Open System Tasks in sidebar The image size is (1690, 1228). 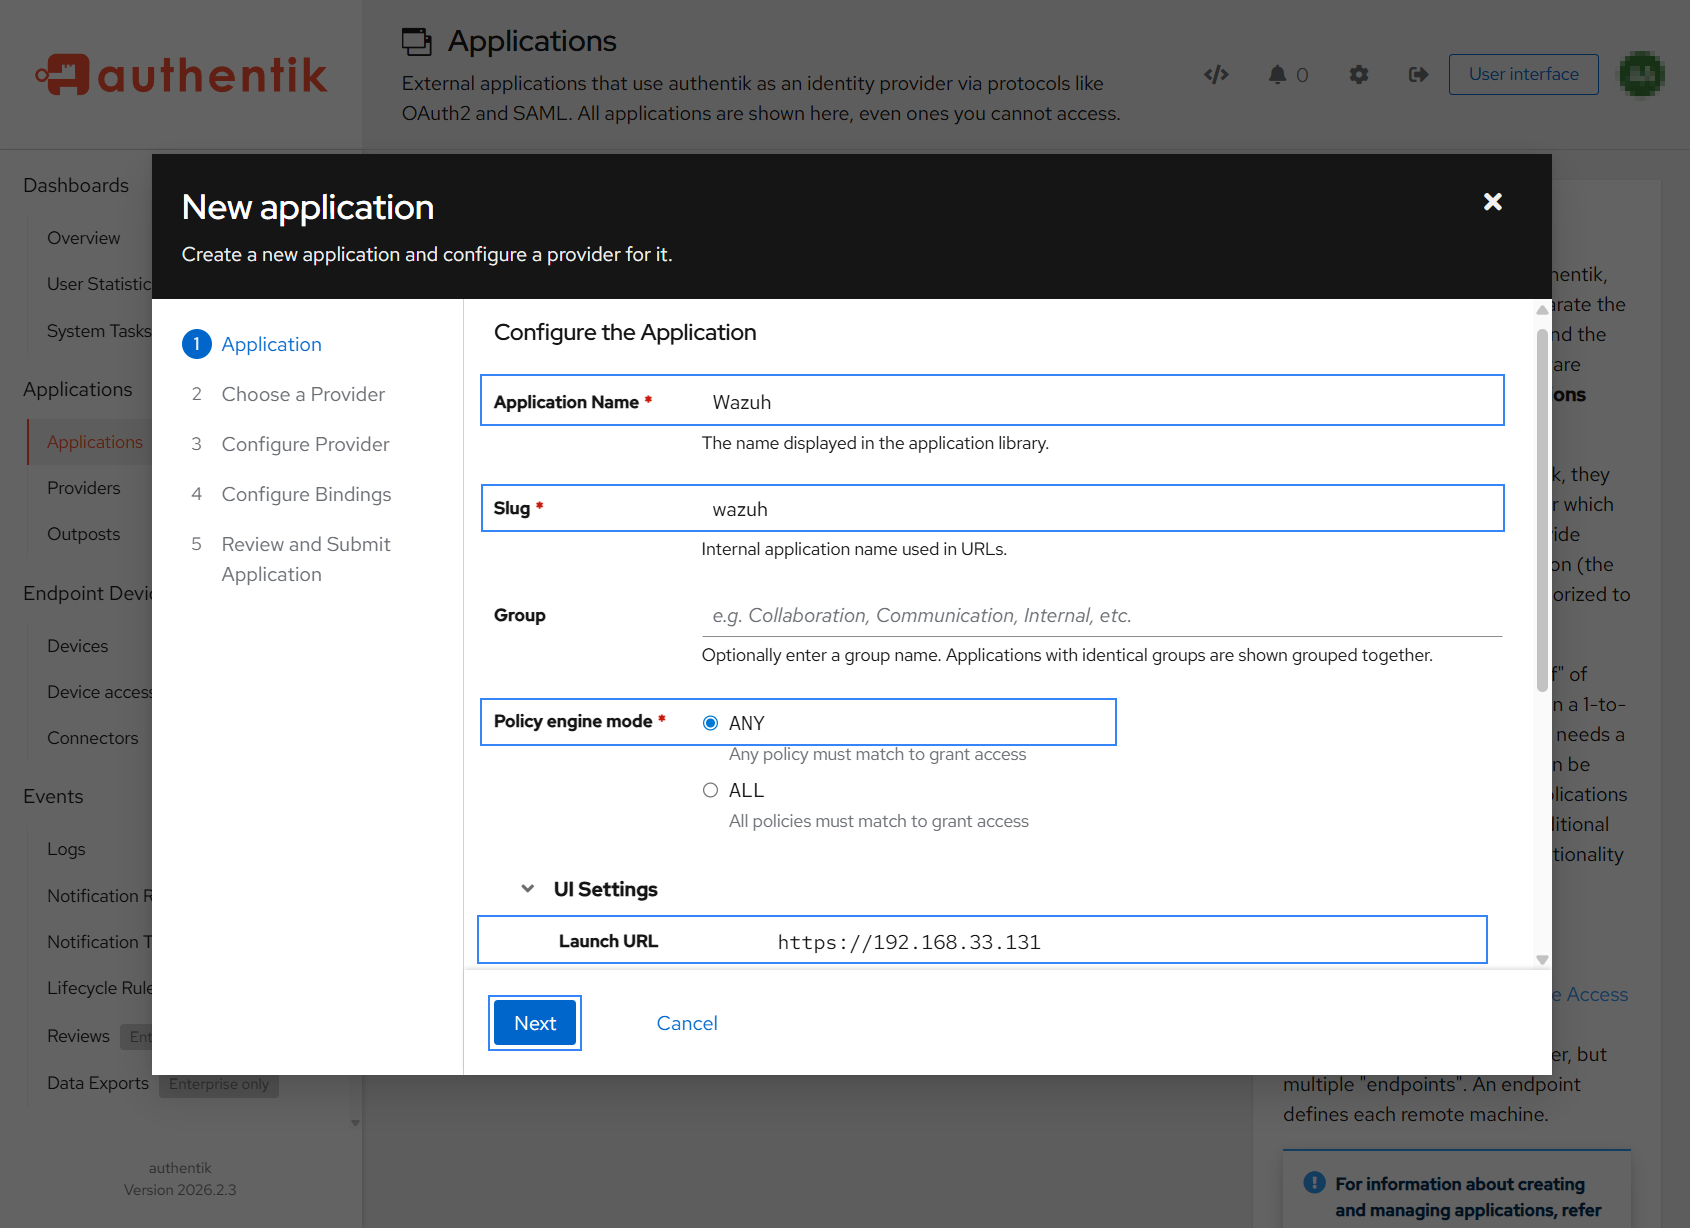click(x=98, y=331)
